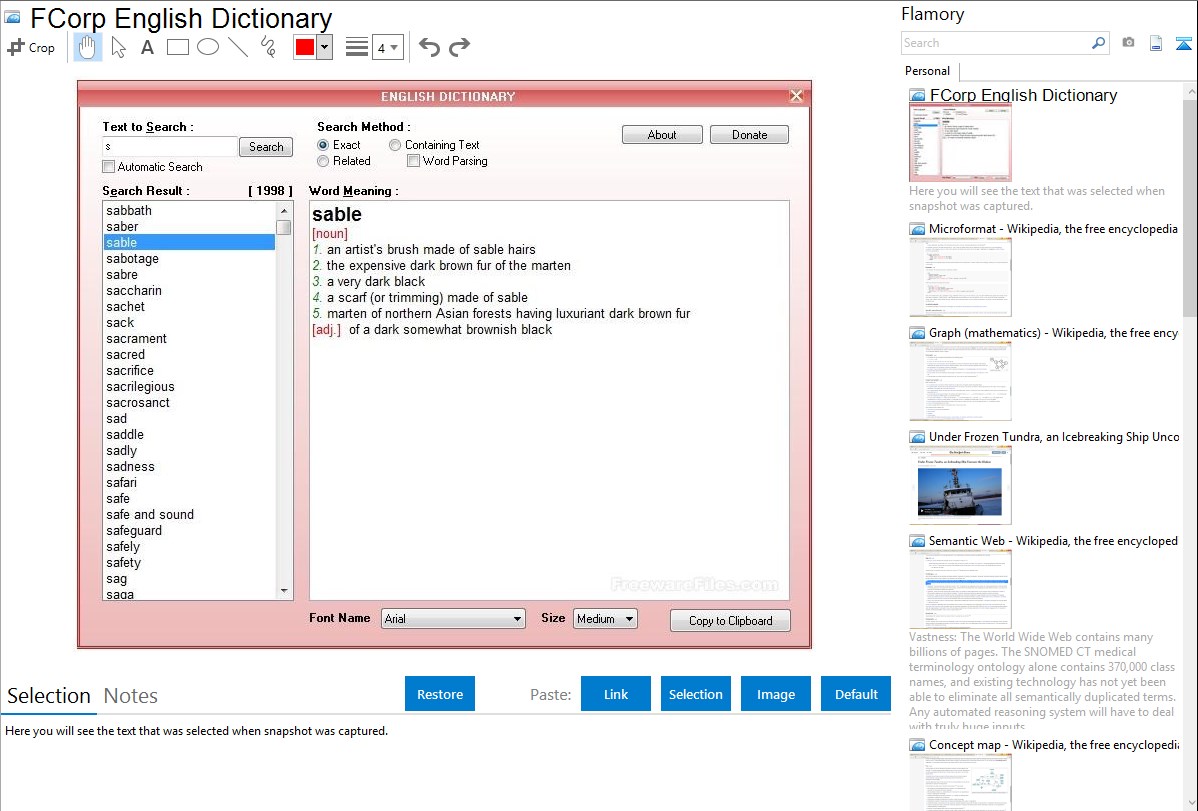Open the Semantic Web snapshot thumbnail

click(x=960, y=589)
